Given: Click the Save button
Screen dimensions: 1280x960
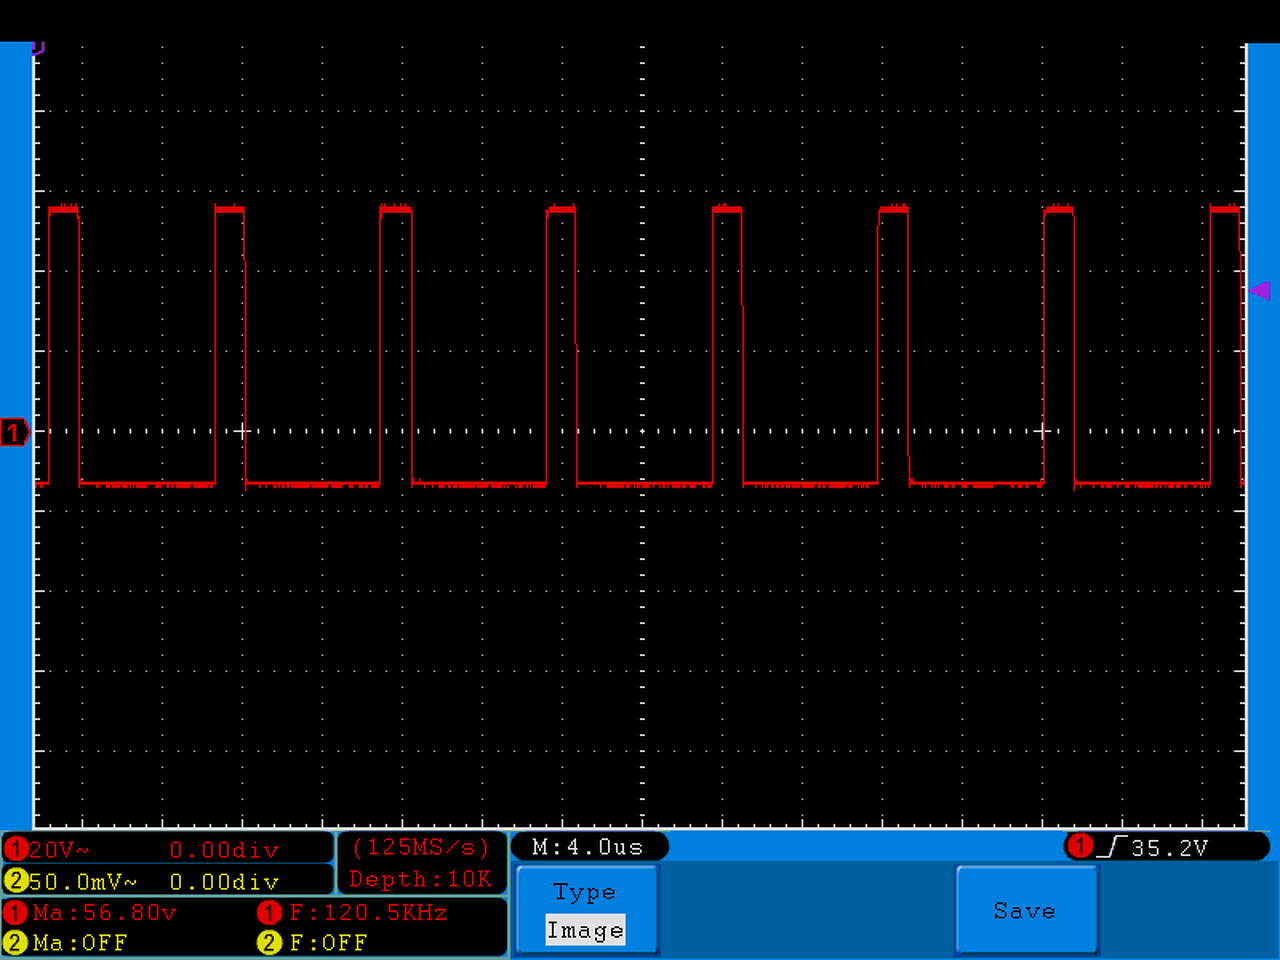Looking at the screenshot, I should pos(1027,909).
